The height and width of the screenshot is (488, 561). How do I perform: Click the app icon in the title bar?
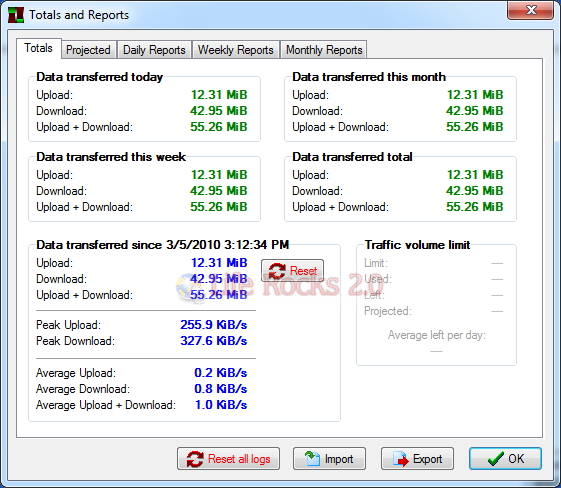coord(16,15)
